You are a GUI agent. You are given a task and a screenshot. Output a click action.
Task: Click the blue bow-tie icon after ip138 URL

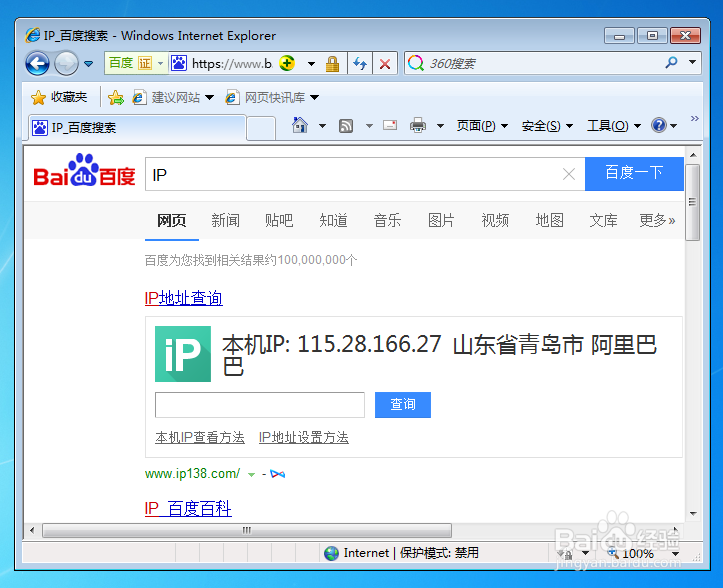pyautogui.click(x=278, y=474)
